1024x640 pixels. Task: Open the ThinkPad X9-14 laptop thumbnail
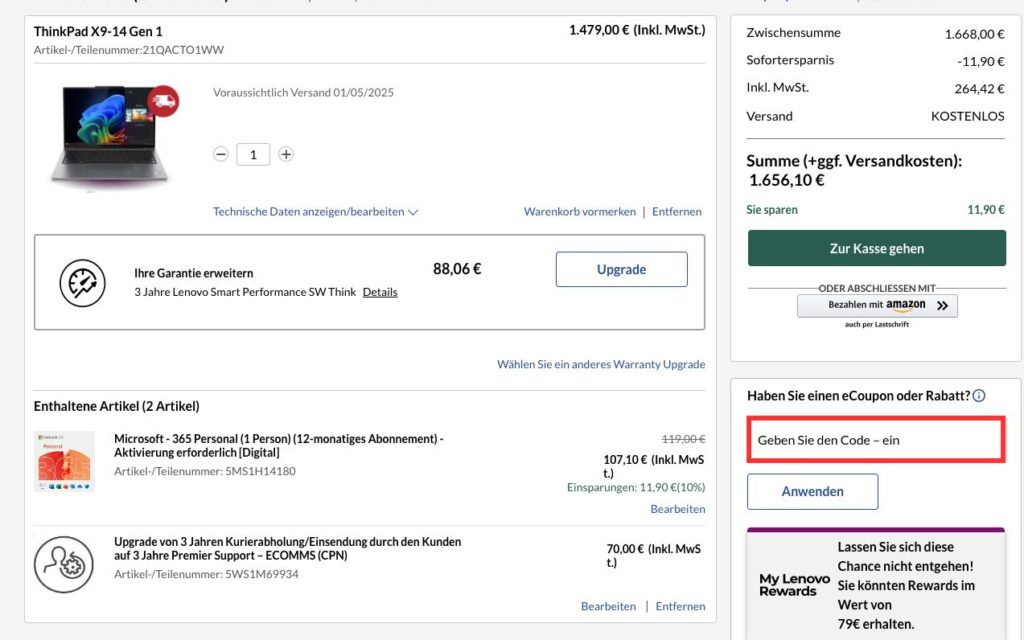[x=110, y=136]
